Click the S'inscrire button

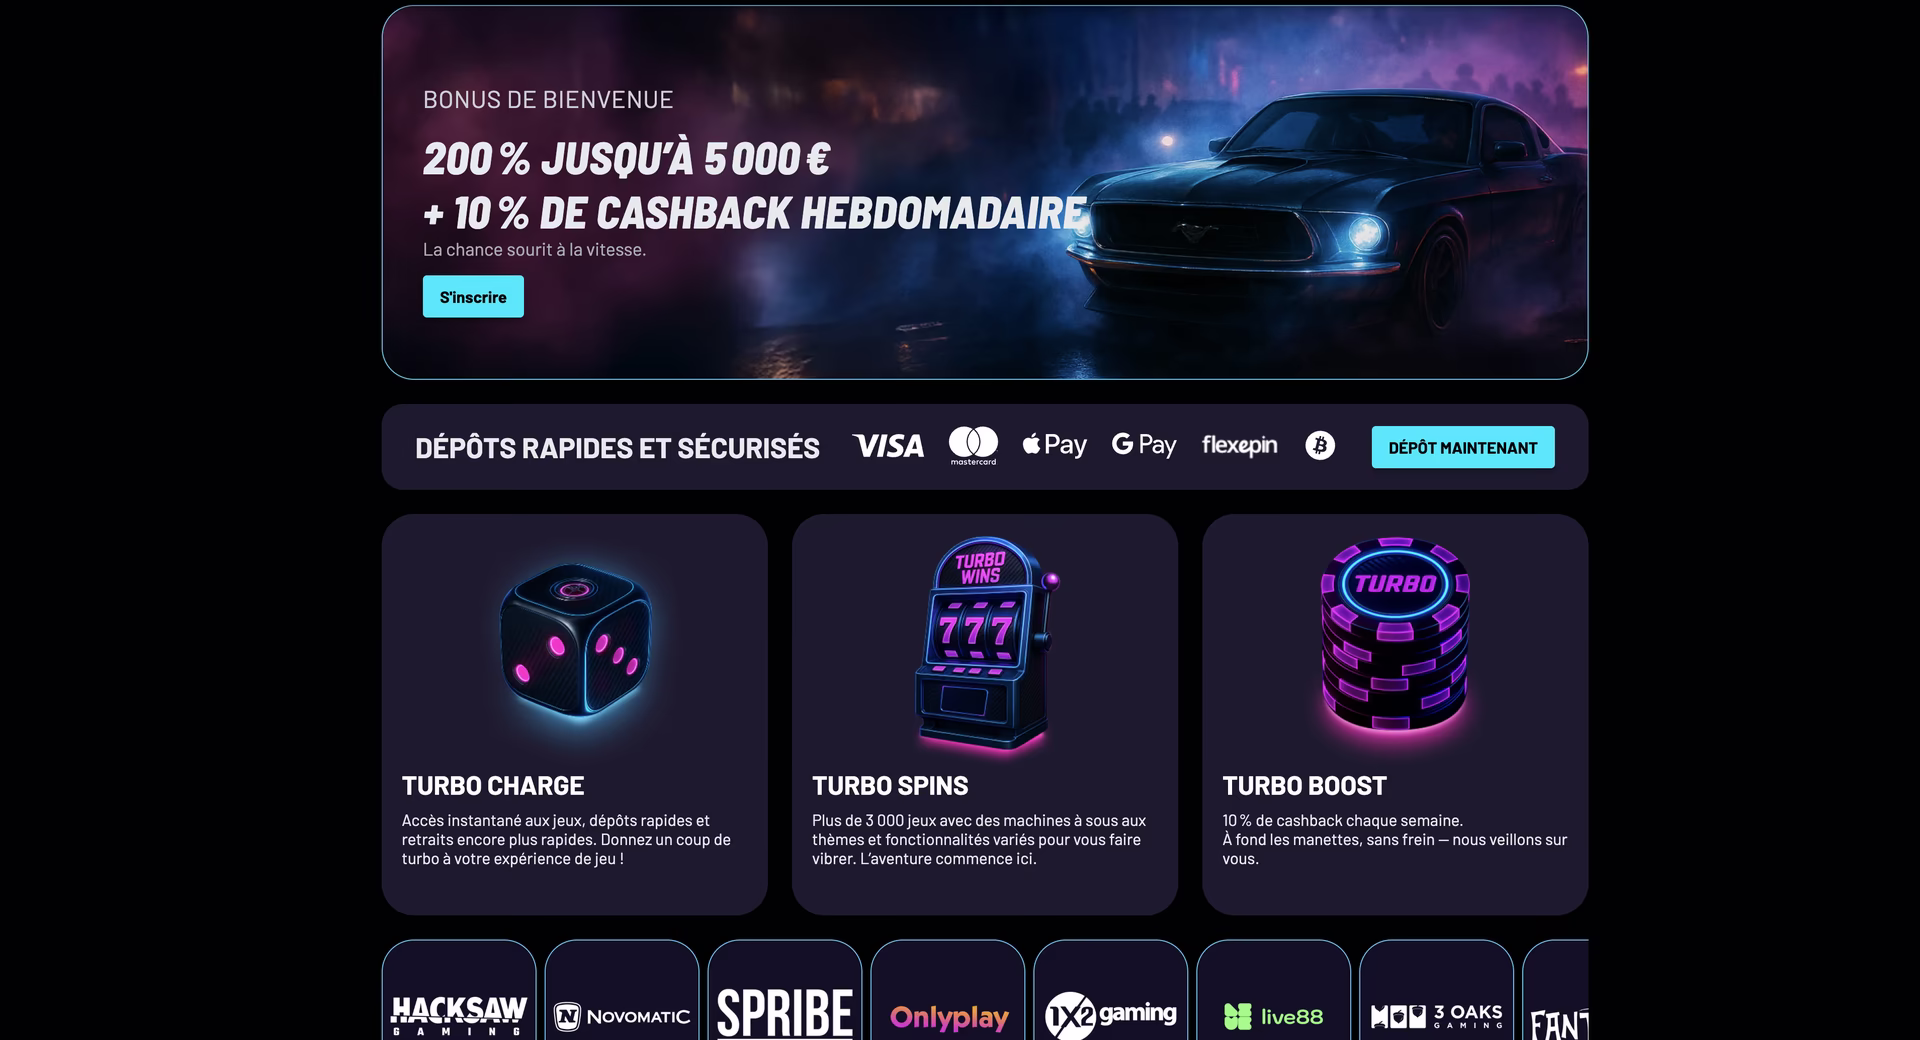(x=473, y=297)
